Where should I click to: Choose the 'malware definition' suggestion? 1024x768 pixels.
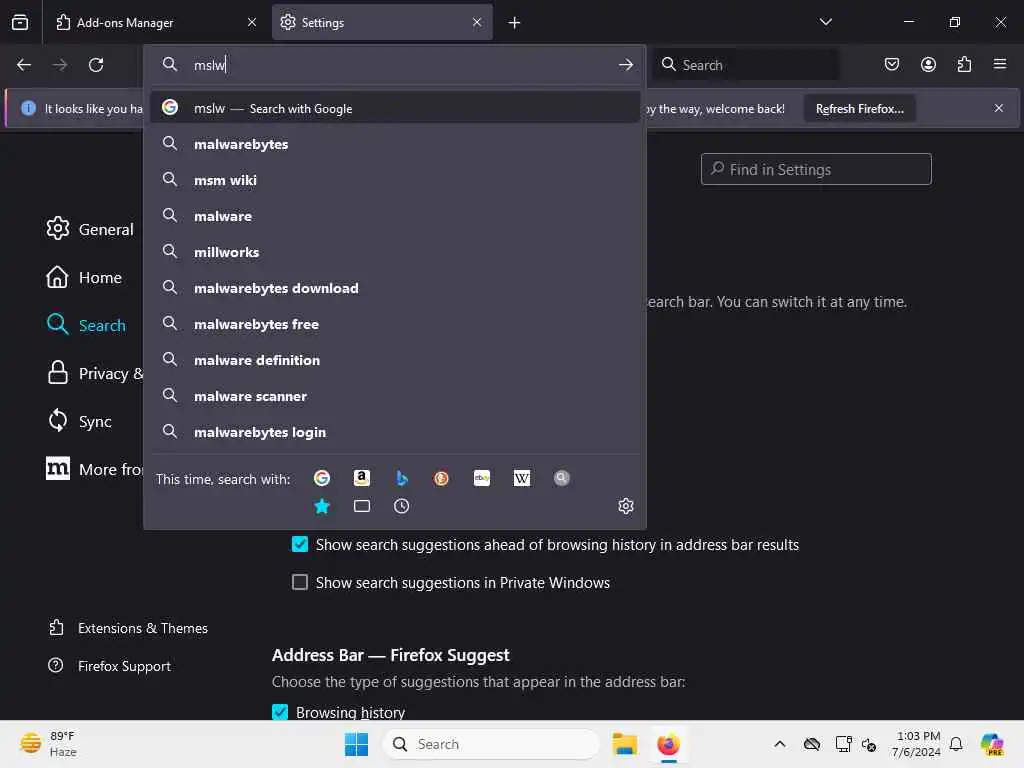click(394, 360)
